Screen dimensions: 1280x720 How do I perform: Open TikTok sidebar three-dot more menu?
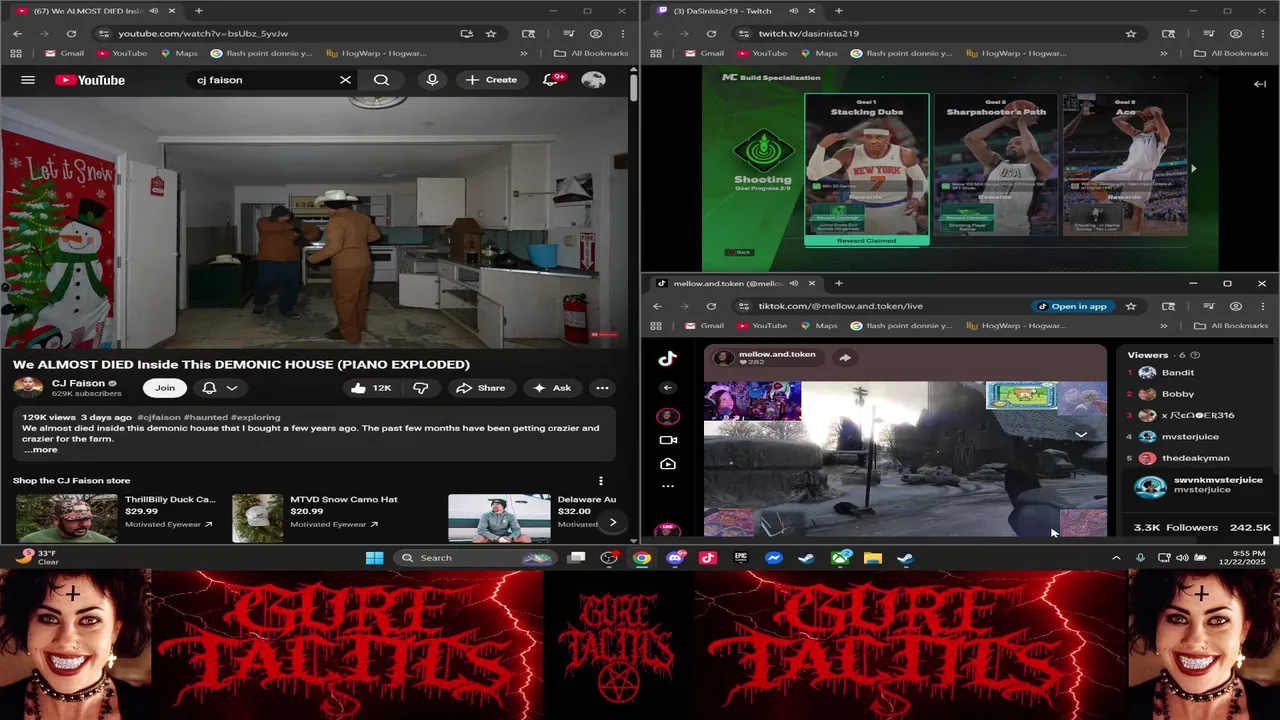tap(668, 487)
